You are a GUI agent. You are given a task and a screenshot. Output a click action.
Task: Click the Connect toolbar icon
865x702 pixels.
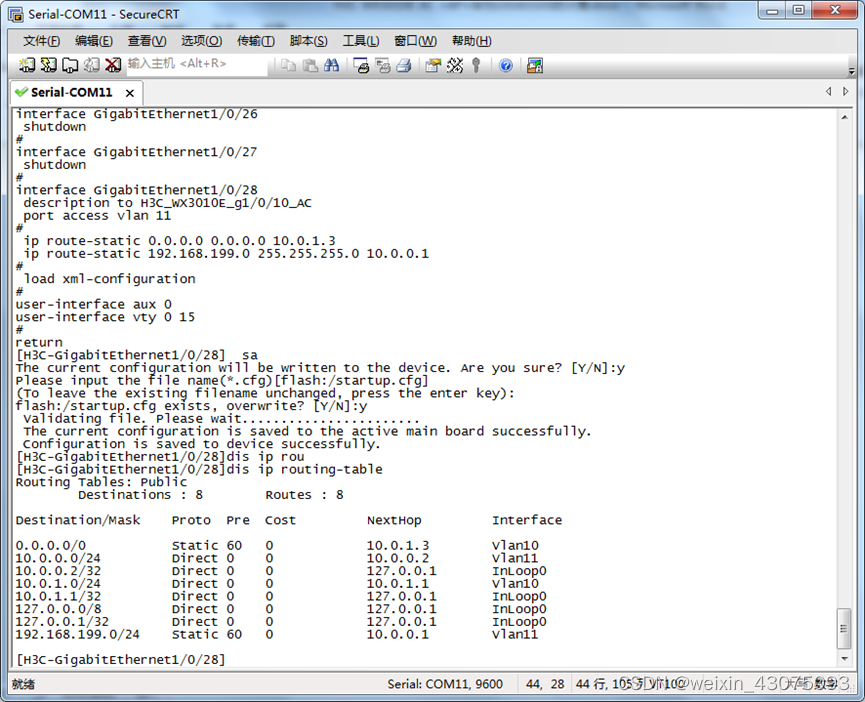[x=26, y=65]
